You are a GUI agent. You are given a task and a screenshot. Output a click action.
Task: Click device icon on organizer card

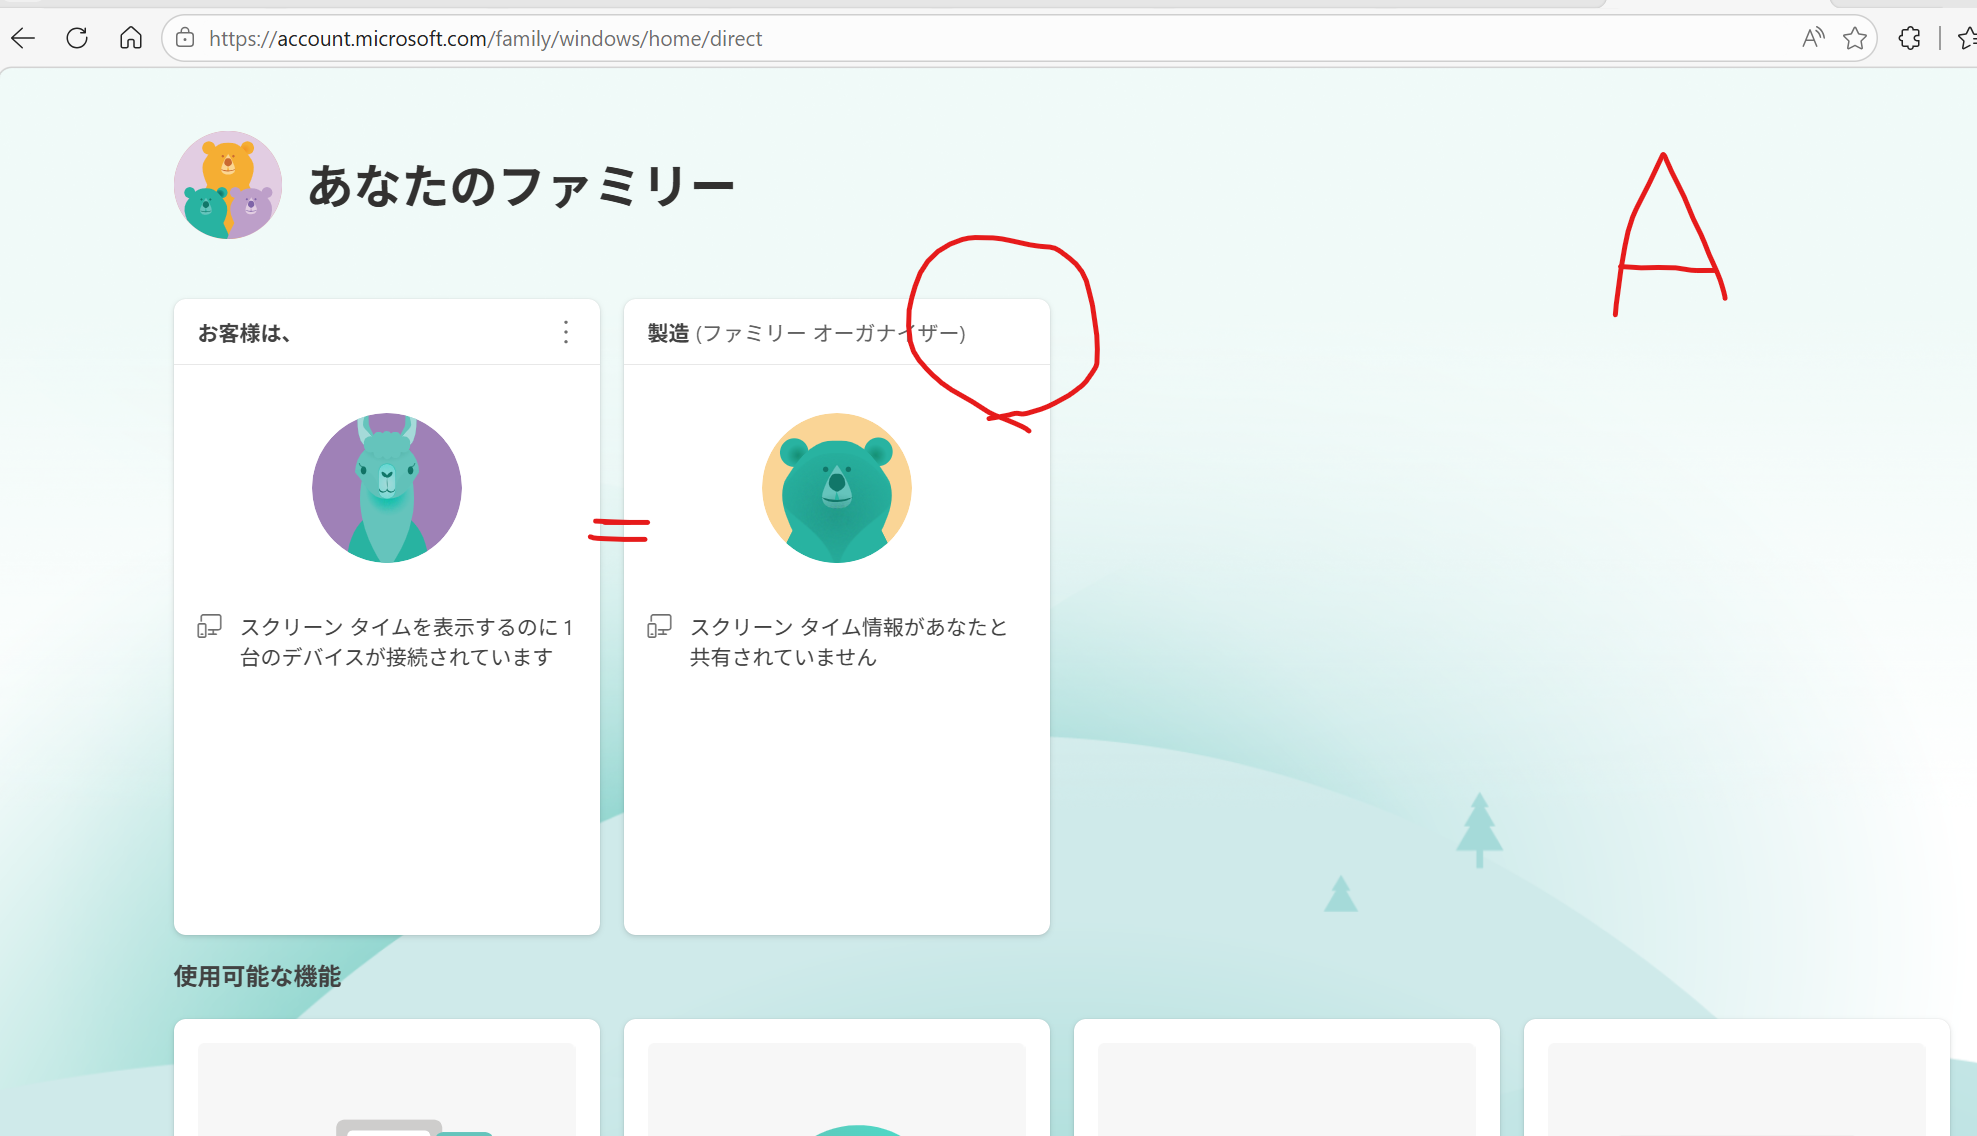click(659, 627)
